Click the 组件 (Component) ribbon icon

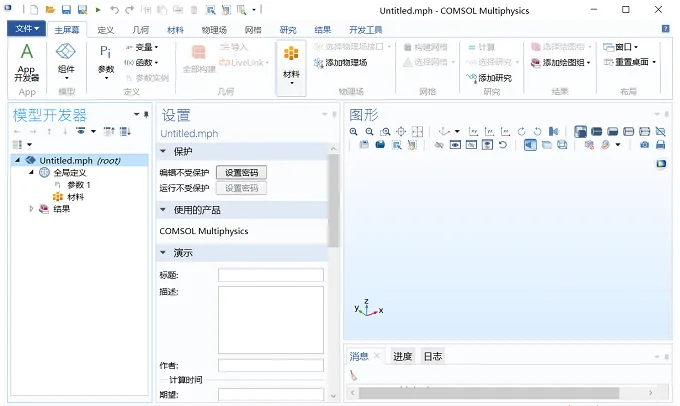(66, 62)
